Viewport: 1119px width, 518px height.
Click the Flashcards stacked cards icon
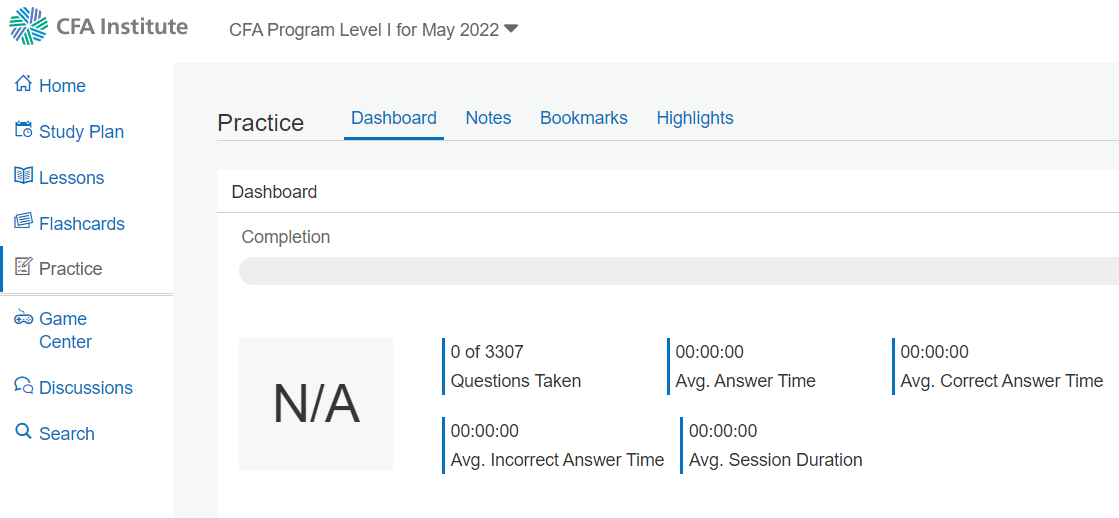[x=24, y=221]
